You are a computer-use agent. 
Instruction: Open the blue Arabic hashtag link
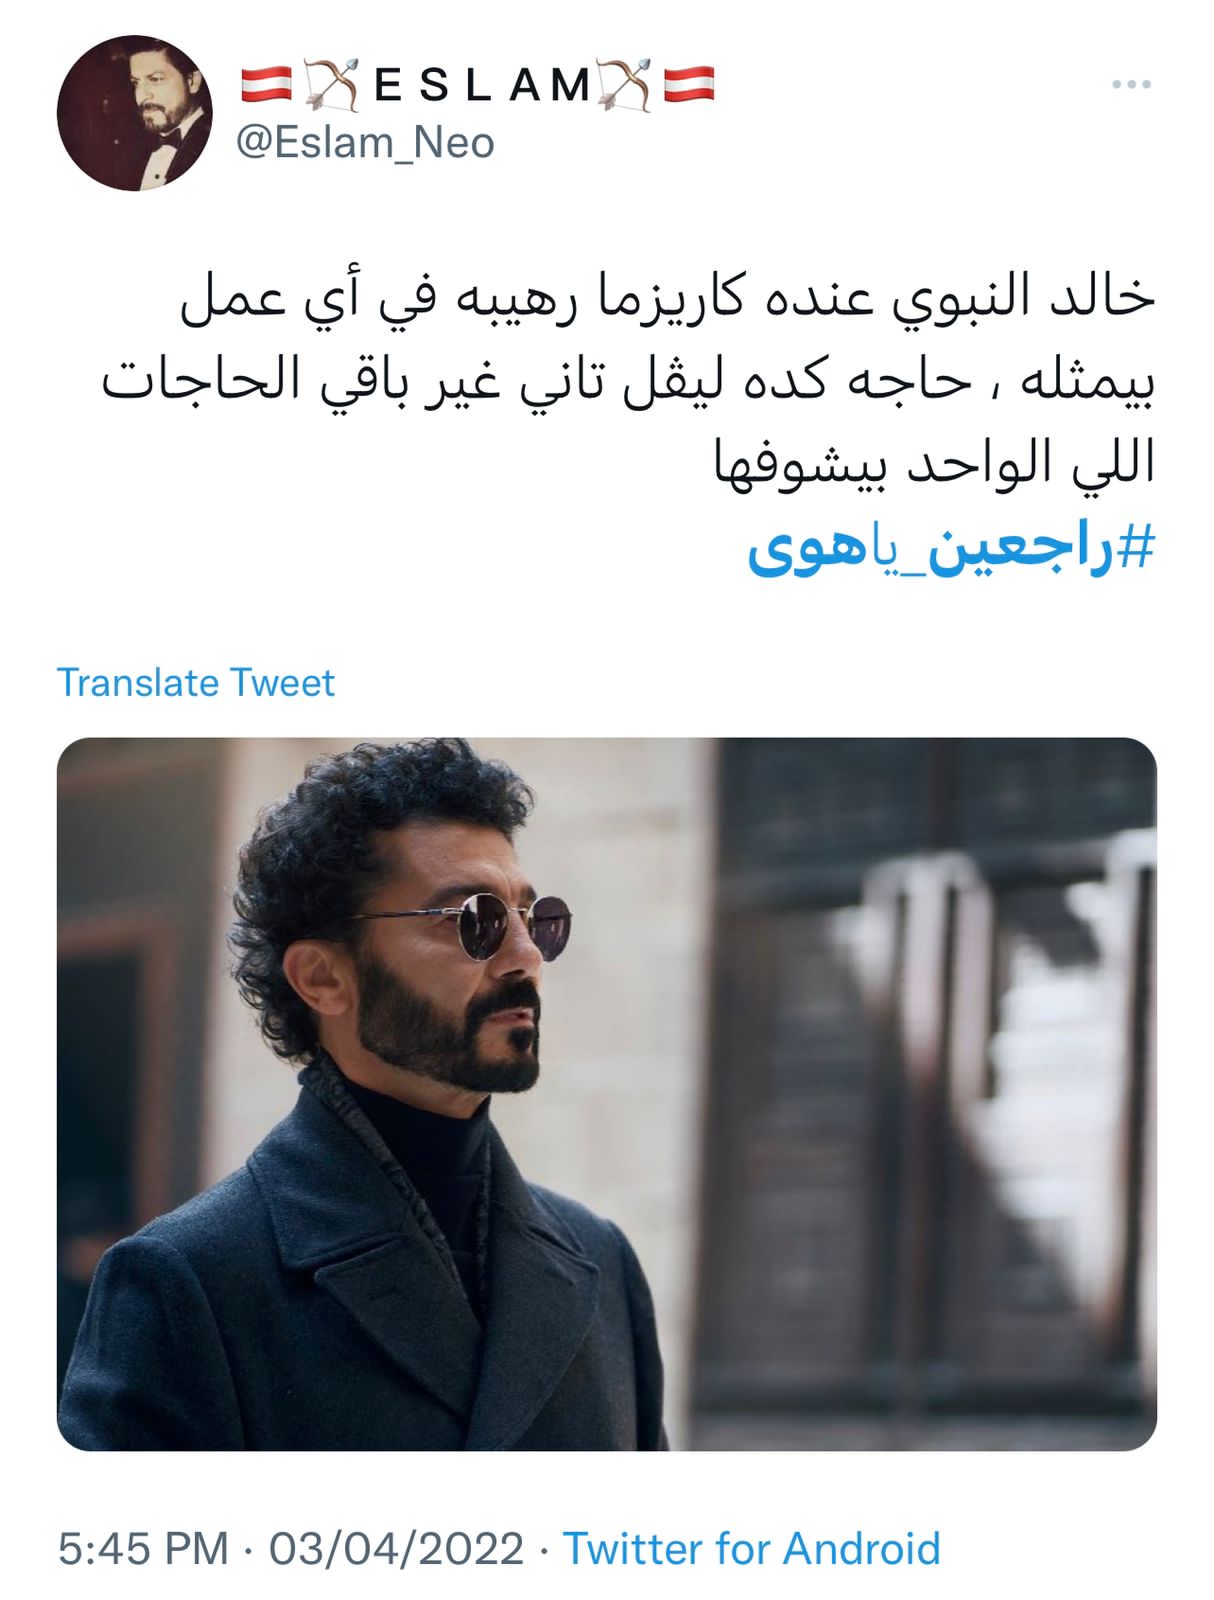coord(951,547)
